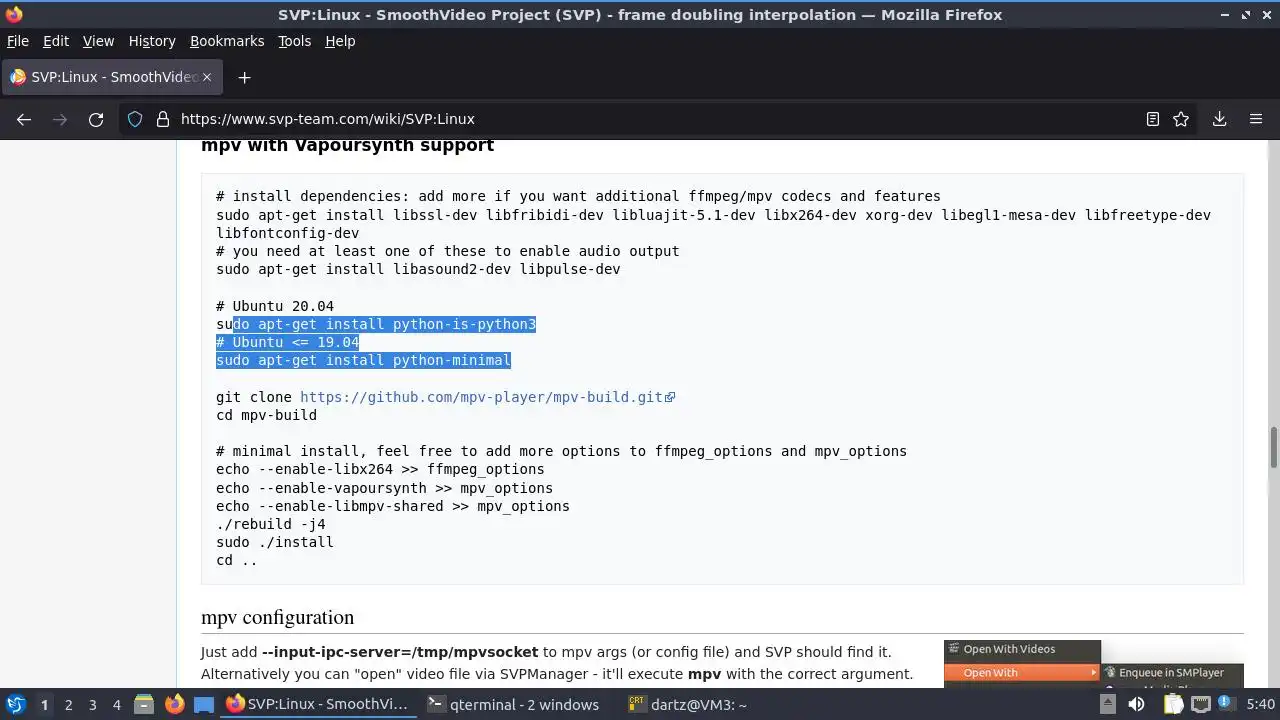The width and height of the screenshot is (1280, 720).
Task: Click Open With Videos context entry
Action: [1022, 650]
